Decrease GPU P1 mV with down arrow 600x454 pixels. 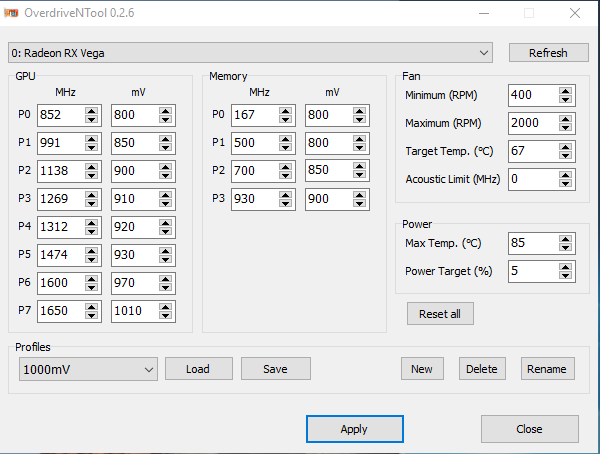click(x=165, y=147)
